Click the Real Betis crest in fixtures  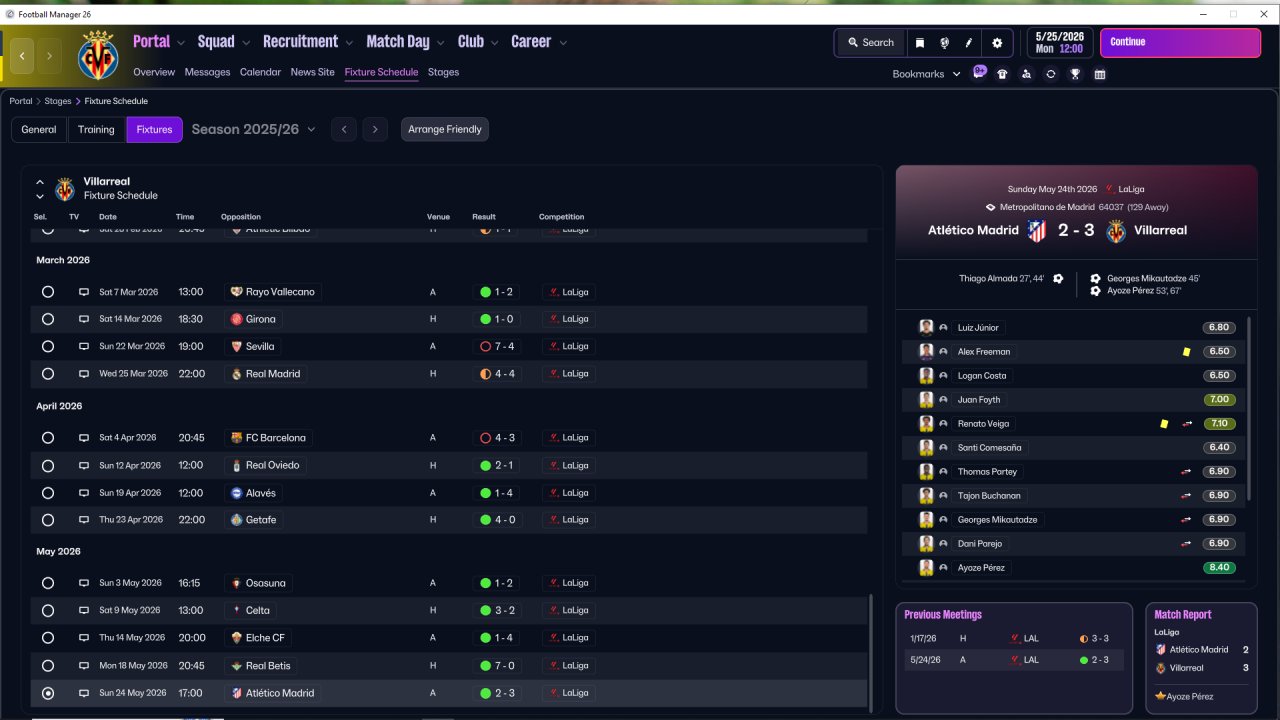[237, 666]
